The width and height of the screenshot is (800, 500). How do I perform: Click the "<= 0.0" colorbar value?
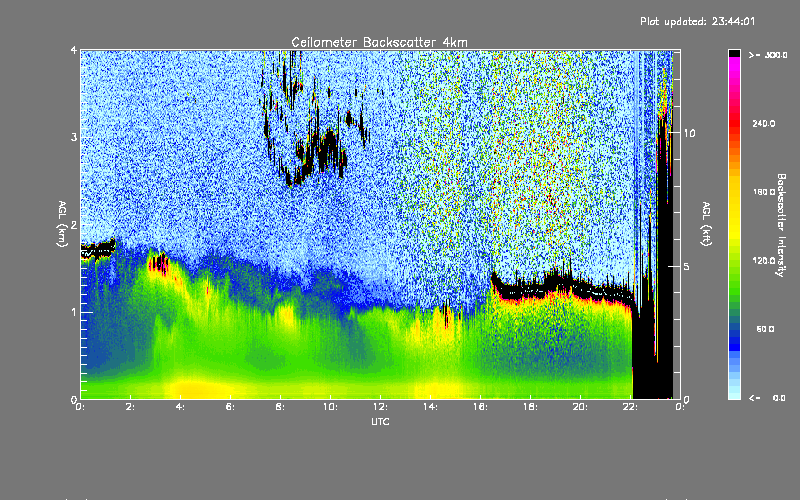(x=767, y=398)
